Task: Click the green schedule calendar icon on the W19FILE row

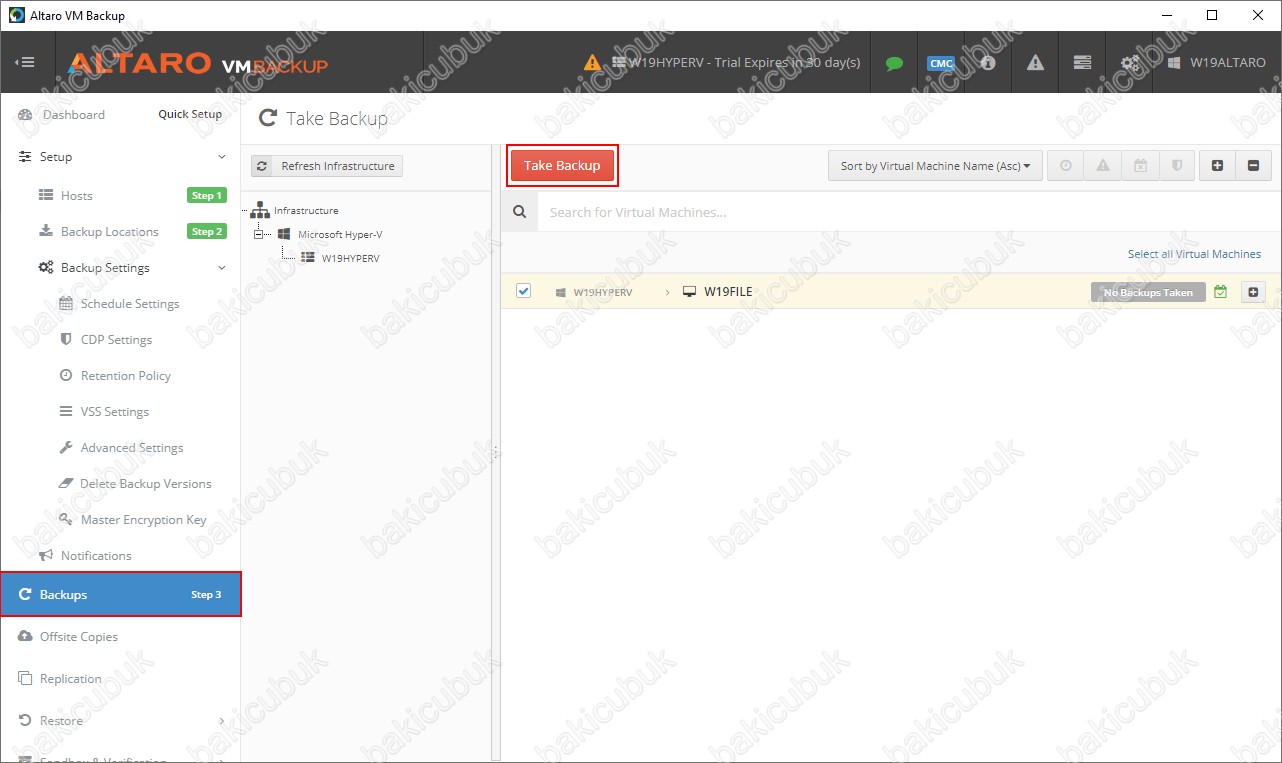Action: click(x=1220, y=292)
